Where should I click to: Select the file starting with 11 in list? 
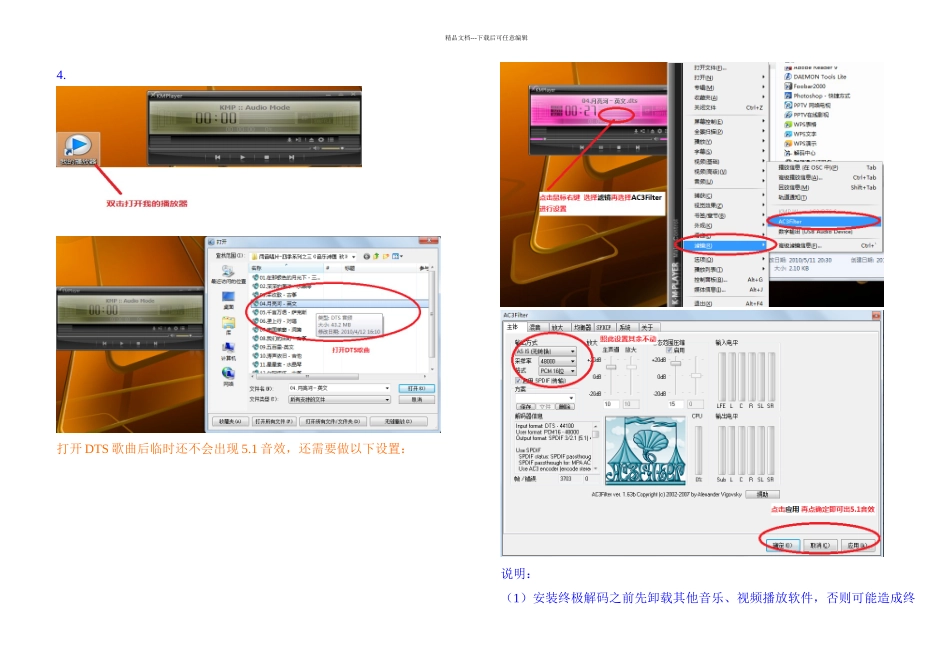point(277,364)
